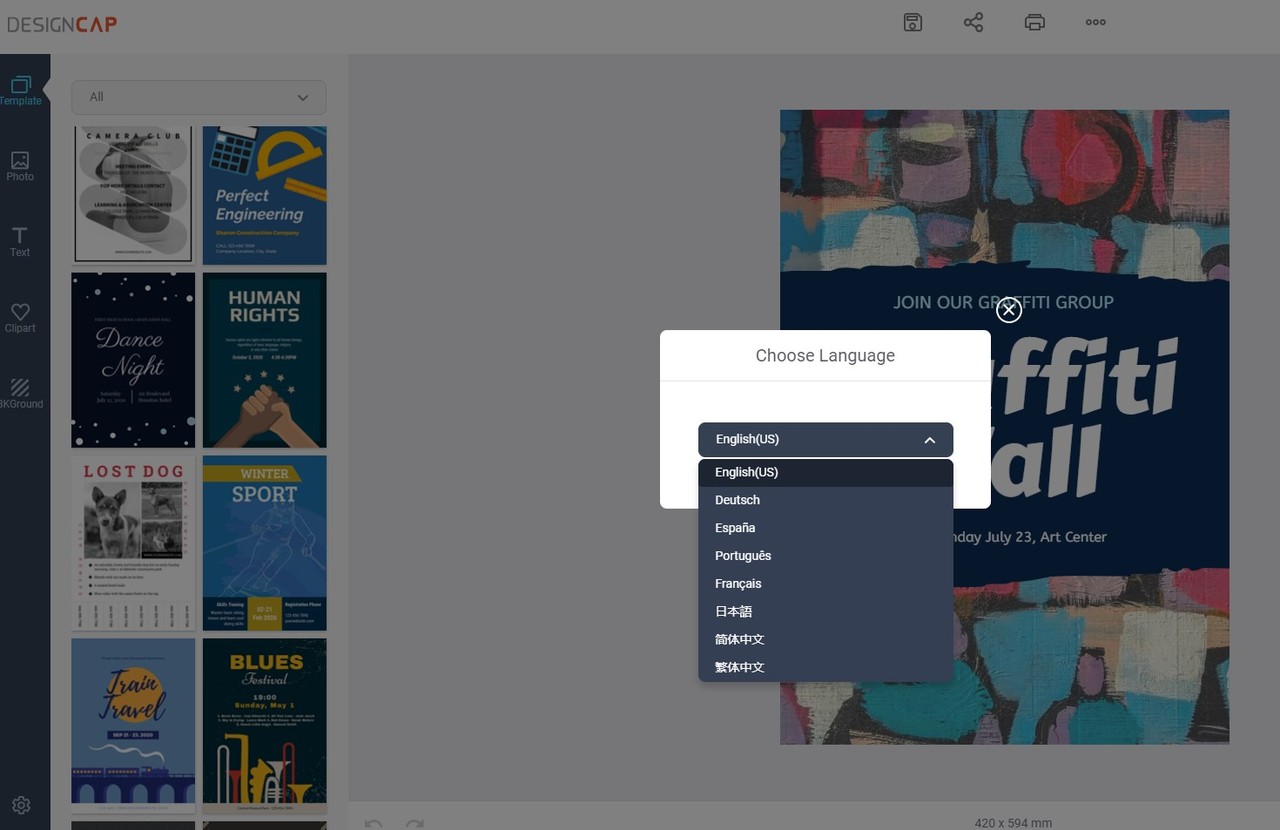Open the BKGround panel in sidebar
The image size is (1280, 830).
(x=20, y=394)
